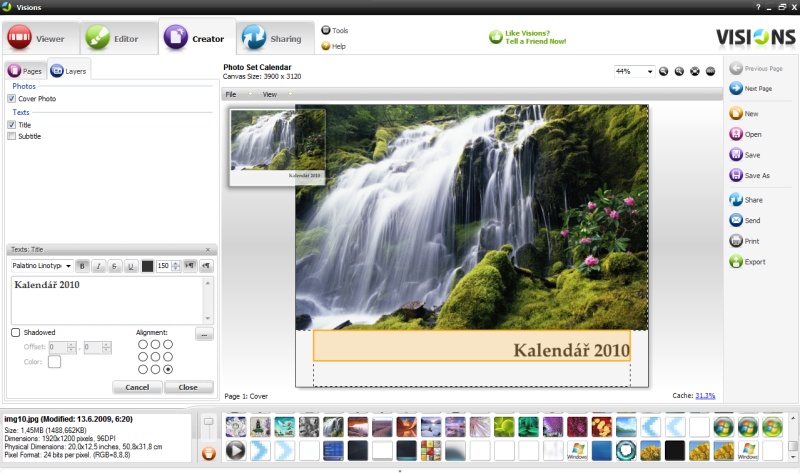Click the question mark help icon in title bar
This screenshot has width=800, height=473.
click(x=758, y=7)
